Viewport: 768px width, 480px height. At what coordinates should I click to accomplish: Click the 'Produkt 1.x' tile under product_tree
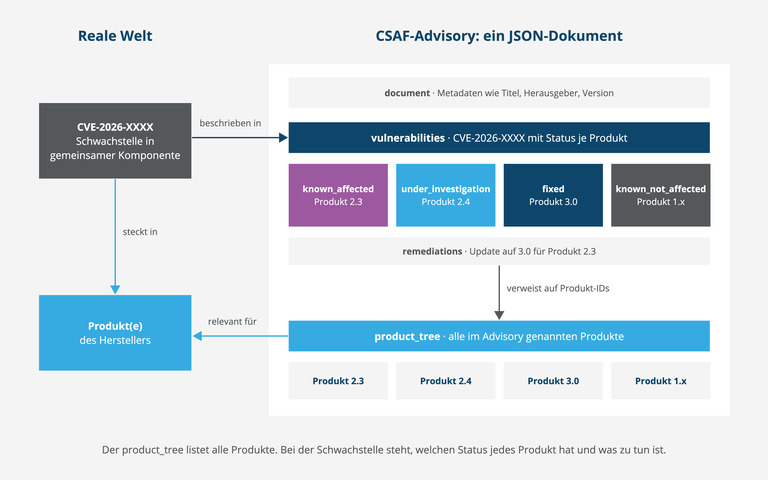(661, 381)
